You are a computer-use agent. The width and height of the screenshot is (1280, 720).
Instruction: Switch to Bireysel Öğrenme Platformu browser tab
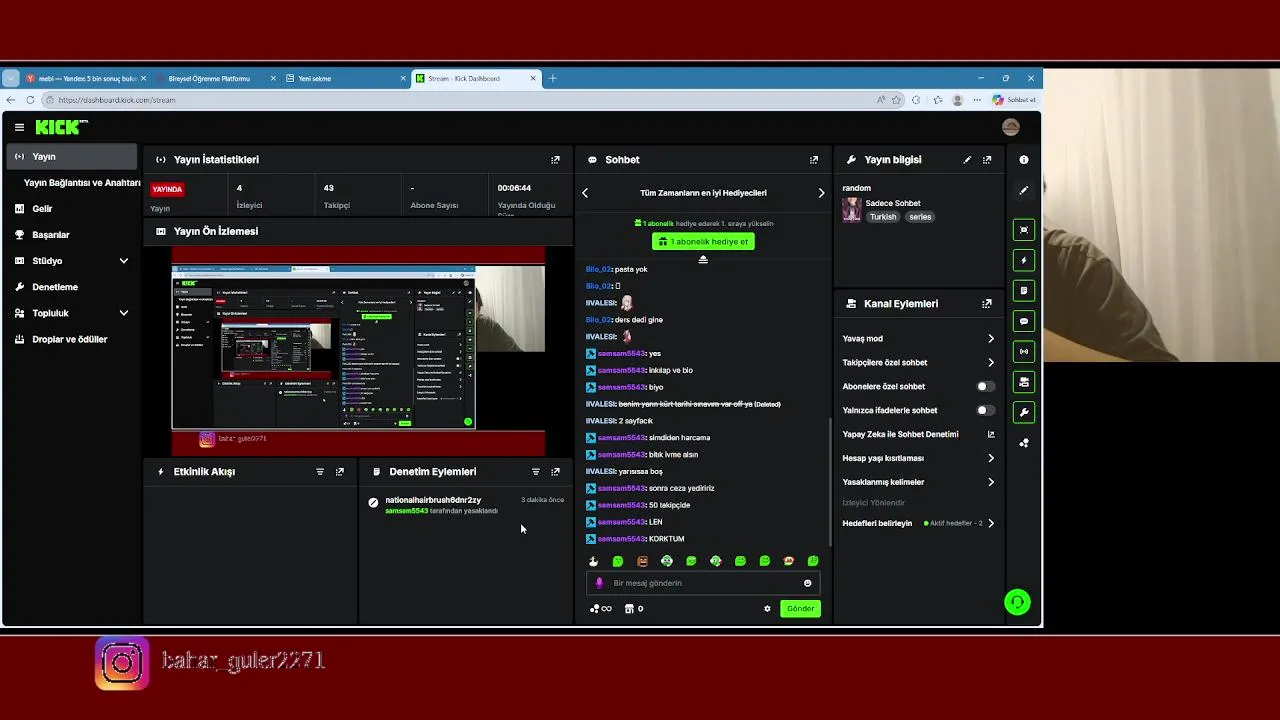click(215, 78)
